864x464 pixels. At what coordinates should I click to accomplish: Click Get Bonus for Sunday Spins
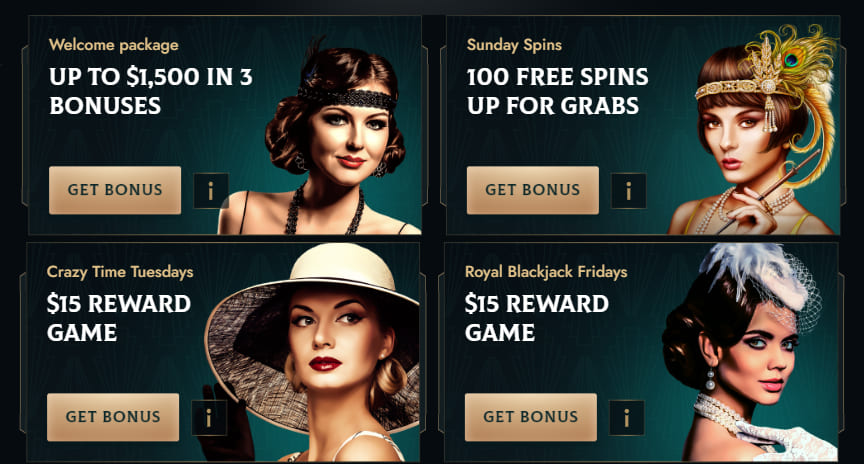click(532, 190)
